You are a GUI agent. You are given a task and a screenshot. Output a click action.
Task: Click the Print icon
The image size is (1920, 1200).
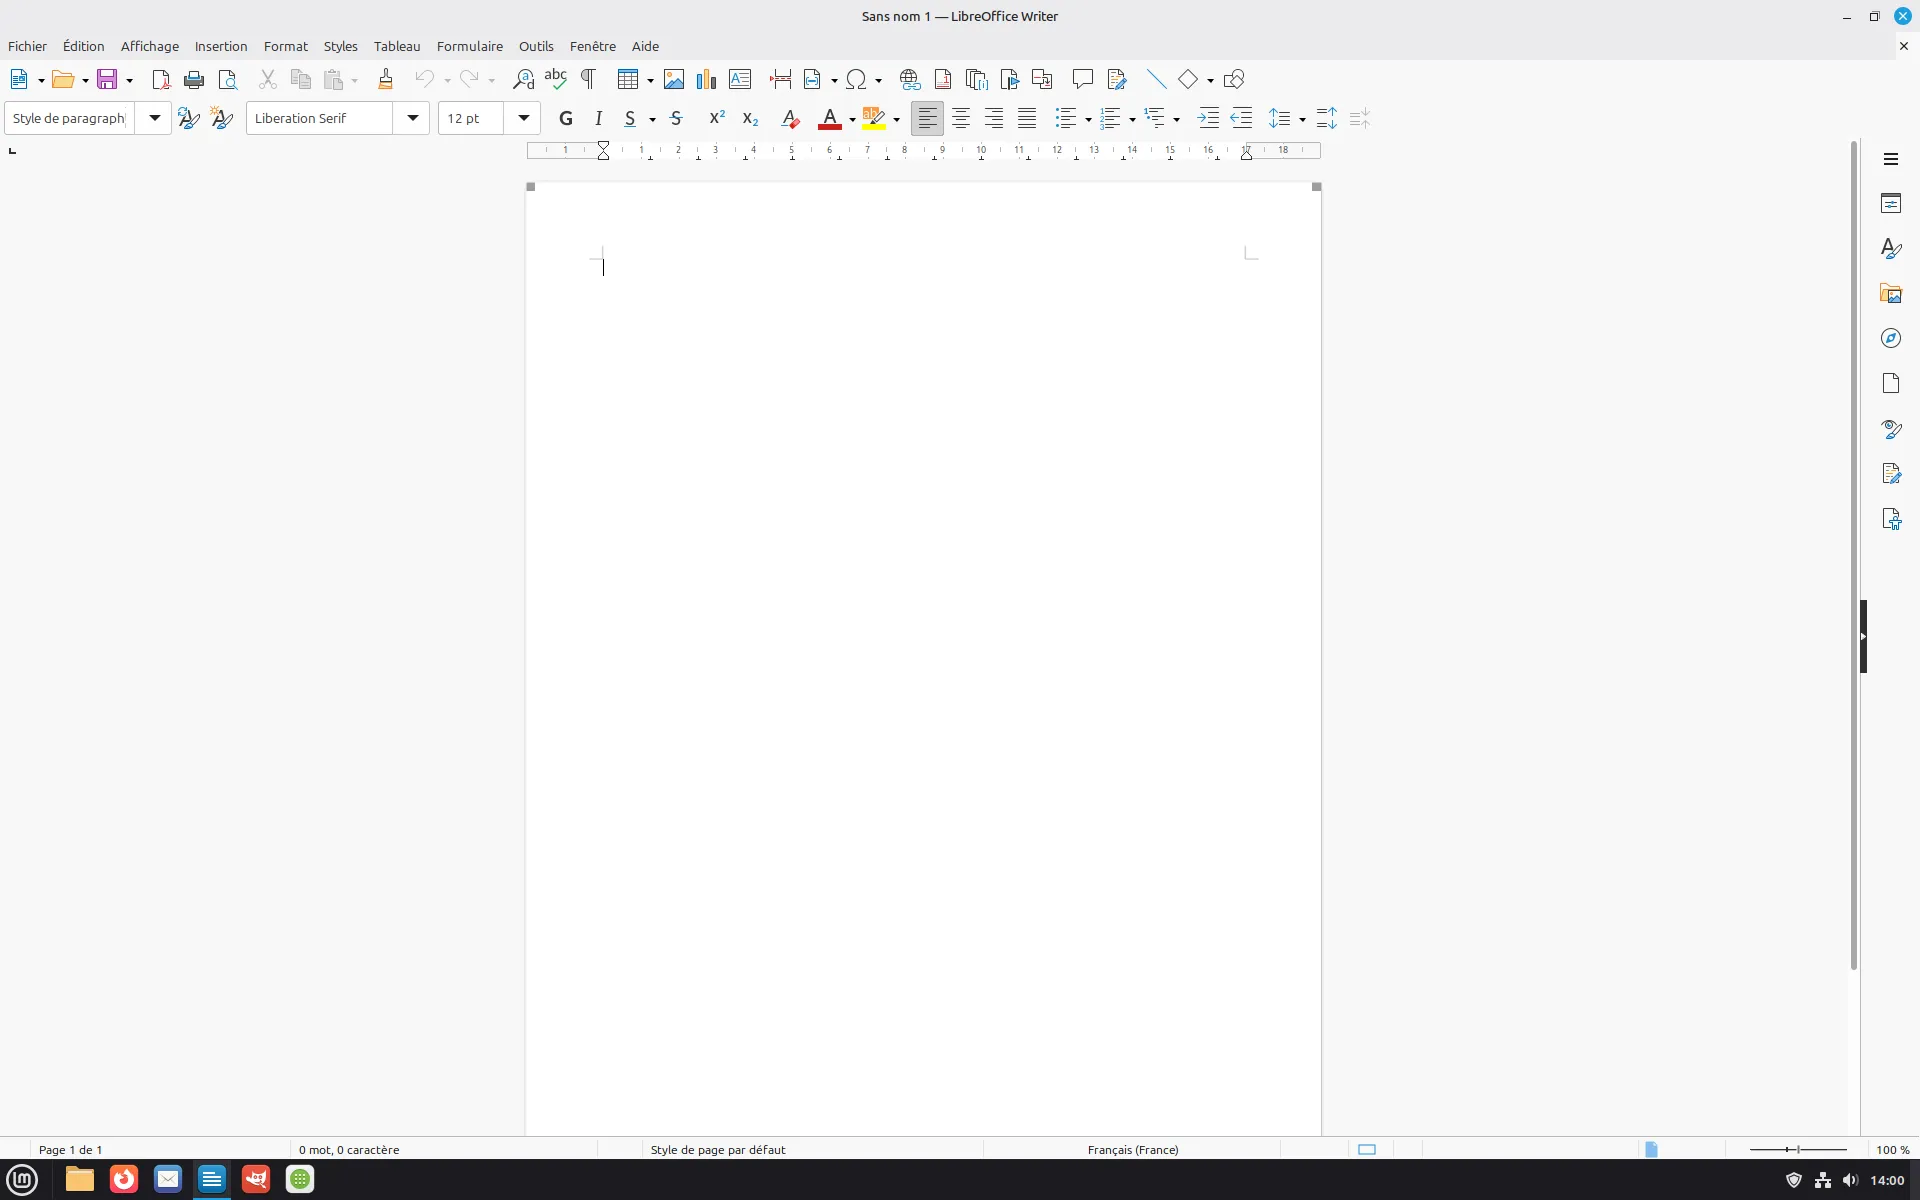click(194, 79)
